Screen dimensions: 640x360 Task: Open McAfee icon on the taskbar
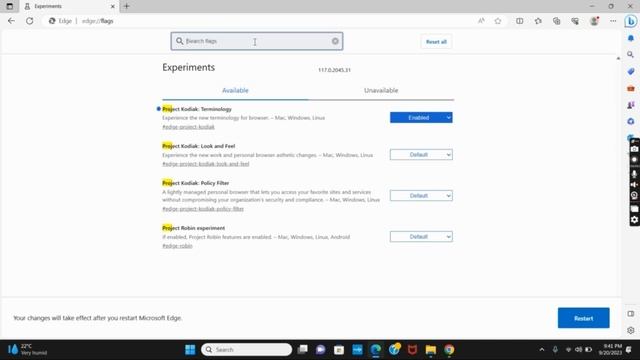(x=412, y=350)
